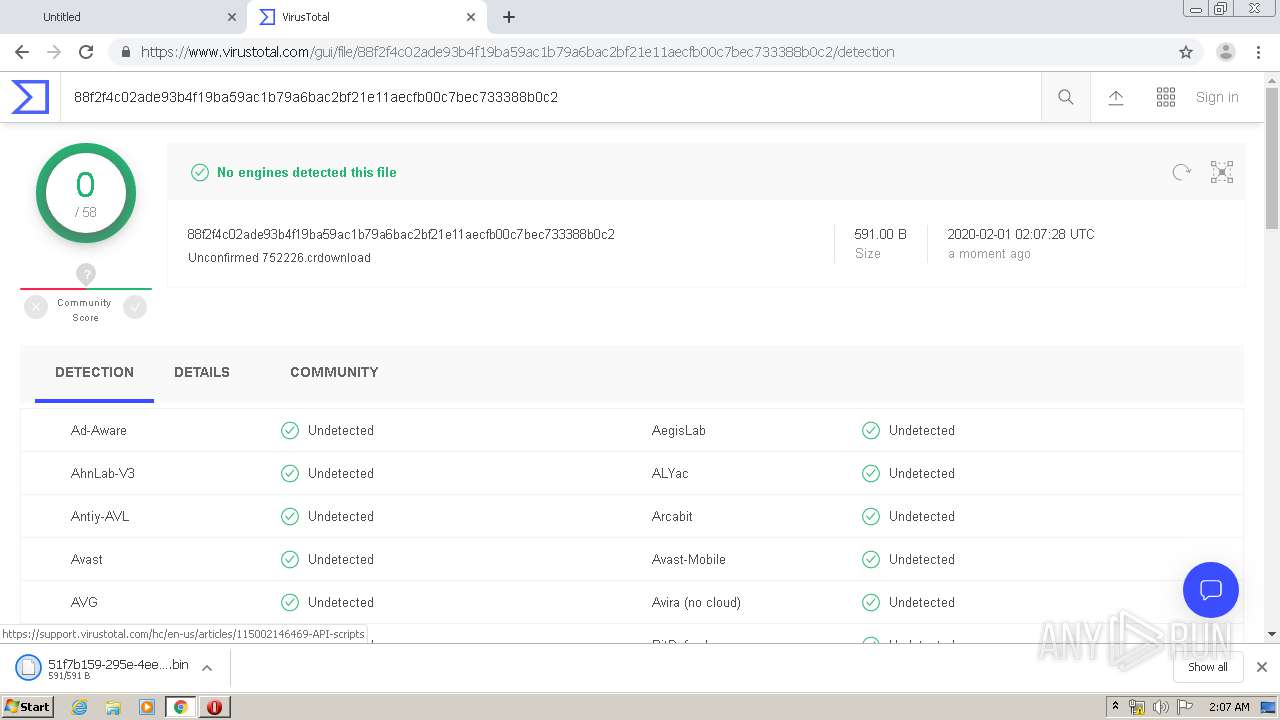
Task: Click the ALYac engine name
Action: (670, 473)
